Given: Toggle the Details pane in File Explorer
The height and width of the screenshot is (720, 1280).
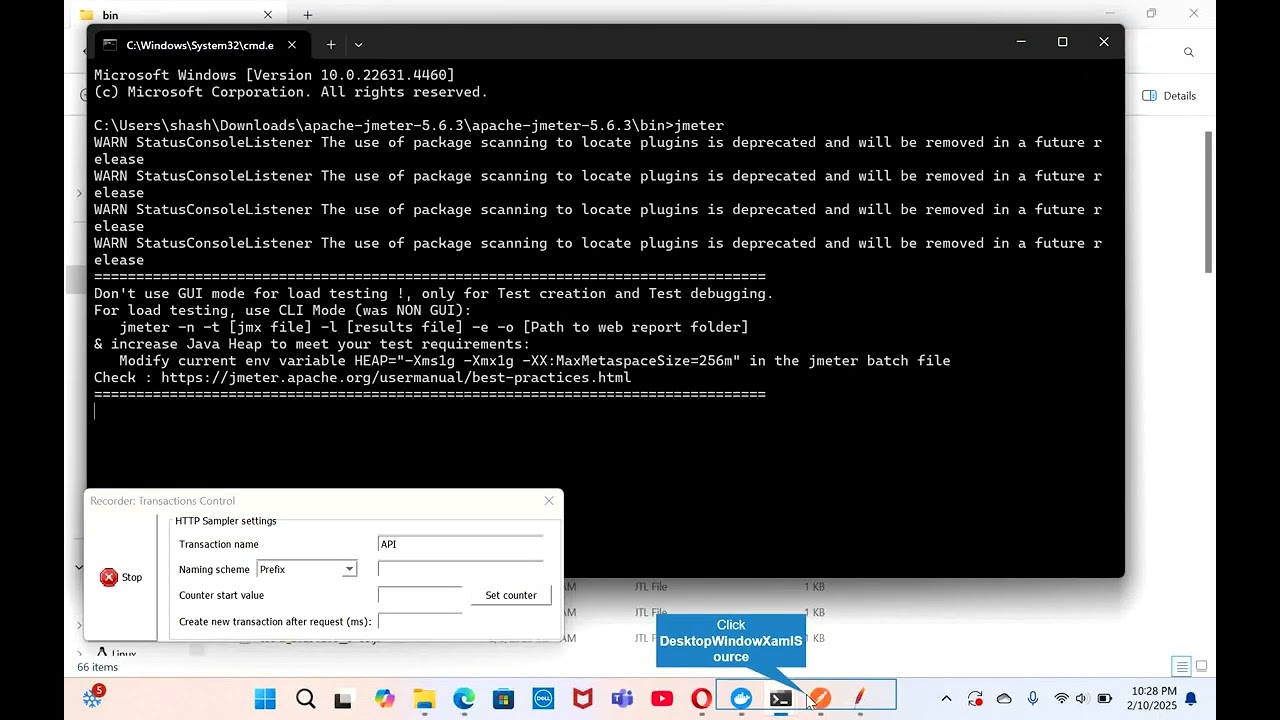Looking at the screenshot, I should click(x=1169, y=96).
